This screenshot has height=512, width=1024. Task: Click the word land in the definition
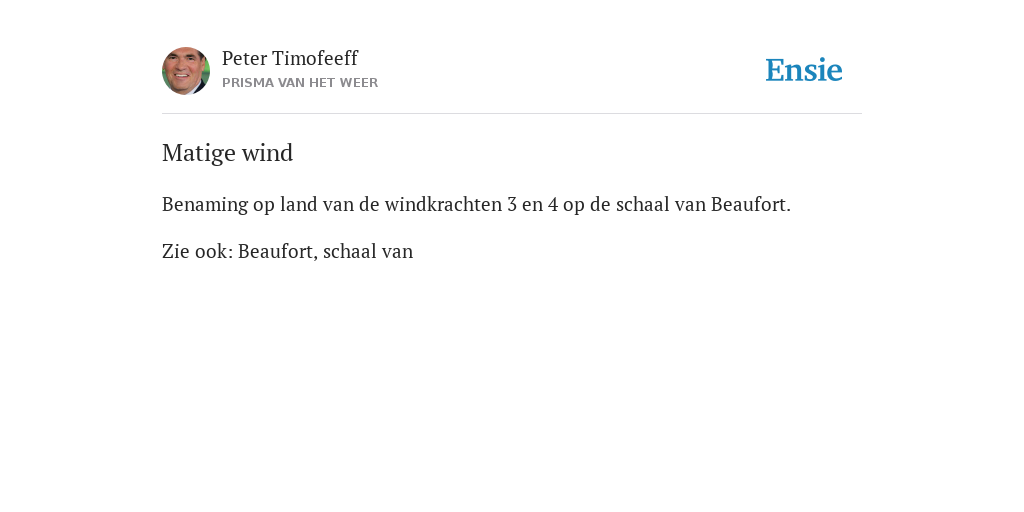tap(294, 204)
